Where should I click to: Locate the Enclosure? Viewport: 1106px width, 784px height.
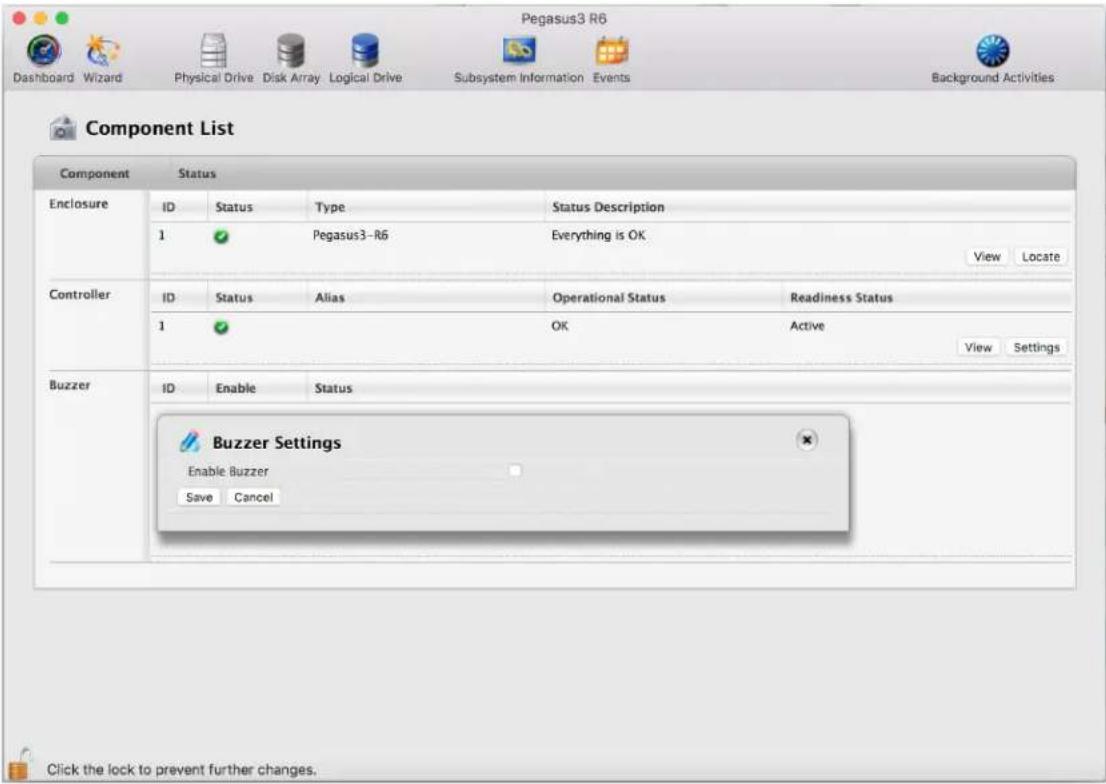pyautogui.click(x=1040, y=257)
